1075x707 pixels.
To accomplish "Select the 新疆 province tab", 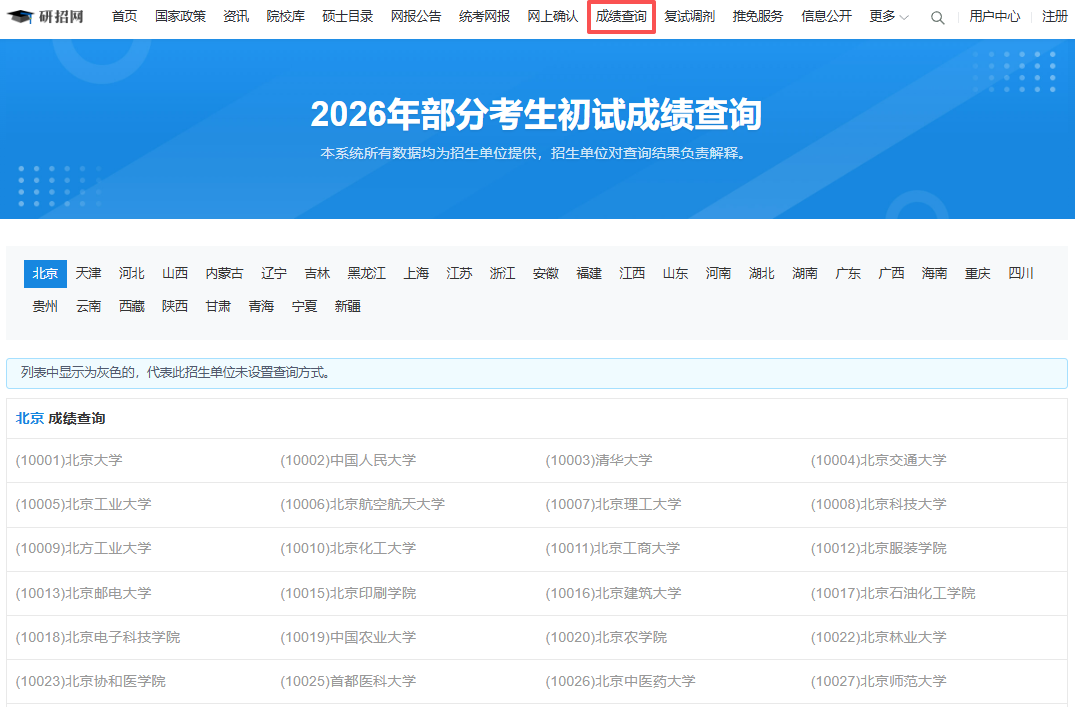I will click(x=347, y=307).
